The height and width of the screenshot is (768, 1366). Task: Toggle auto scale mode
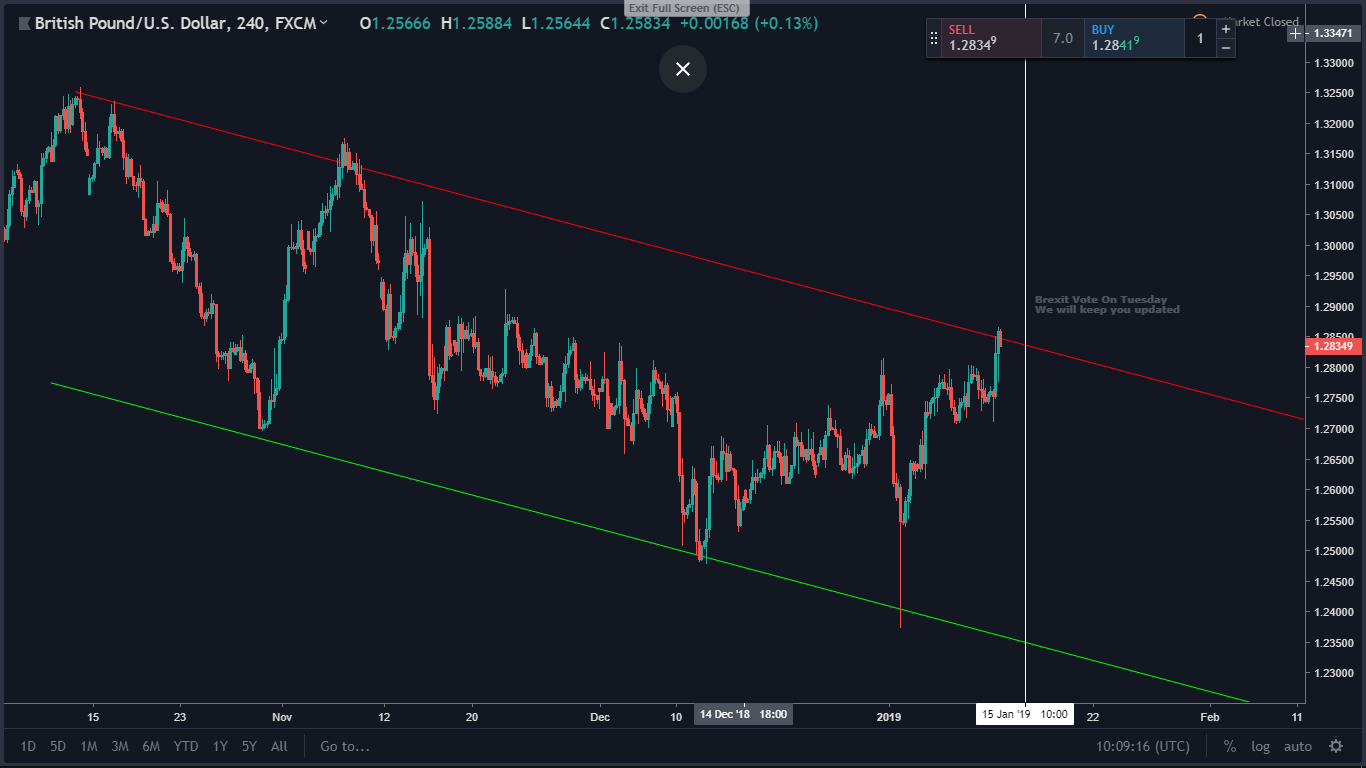point(1298,746)
